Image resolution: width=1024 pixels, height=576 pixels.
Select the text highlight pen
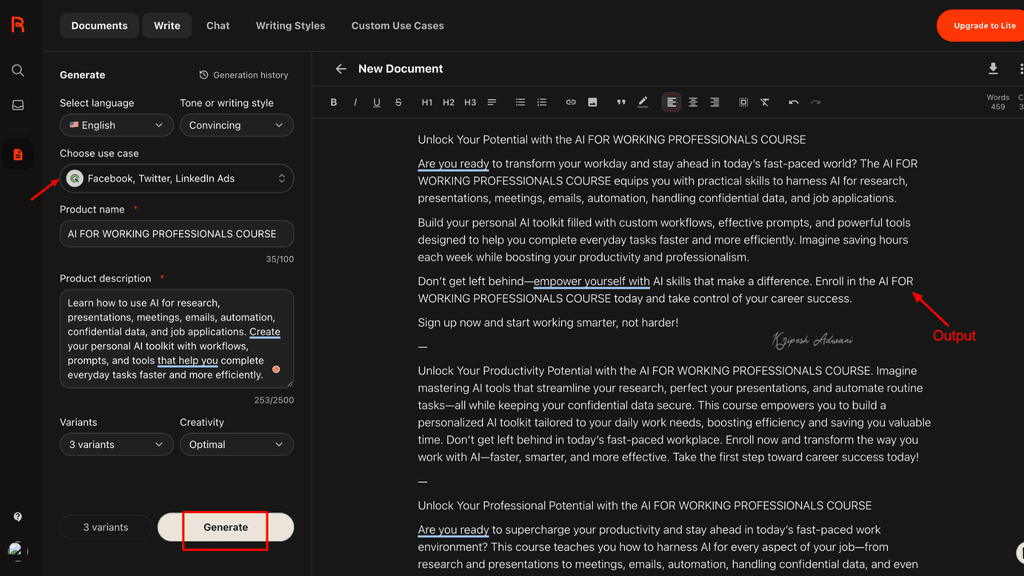(643, 103)
